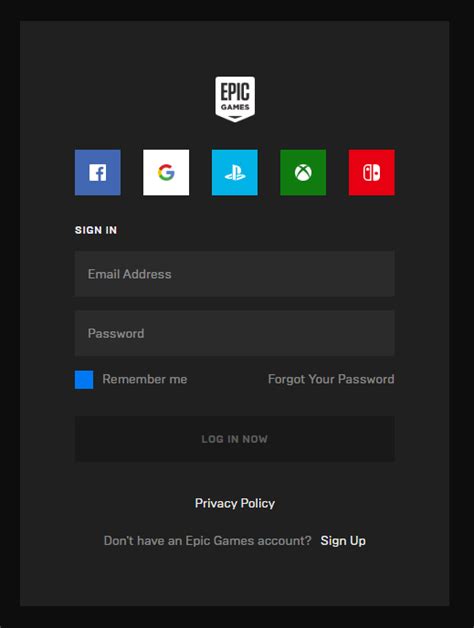The width and height of the screenshot is (474, 628).
Task: Click the 'Email Address' placeholder text
Action: tap(129, 274)
